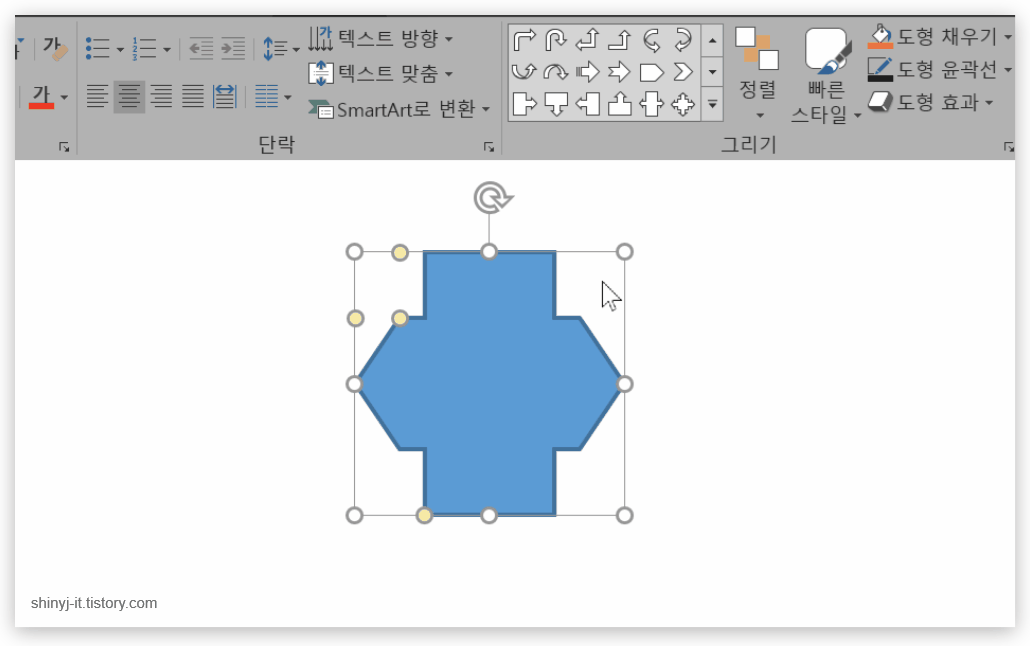1030x646 pixels.
Task: Align text to the right
Action: (161, 97)
